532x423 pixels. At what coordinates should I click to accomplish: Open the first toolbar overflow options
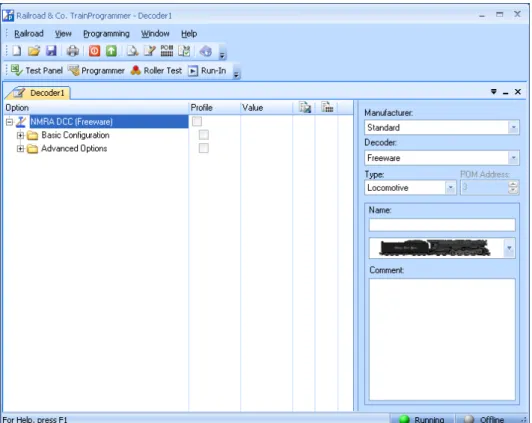(222, 54)
